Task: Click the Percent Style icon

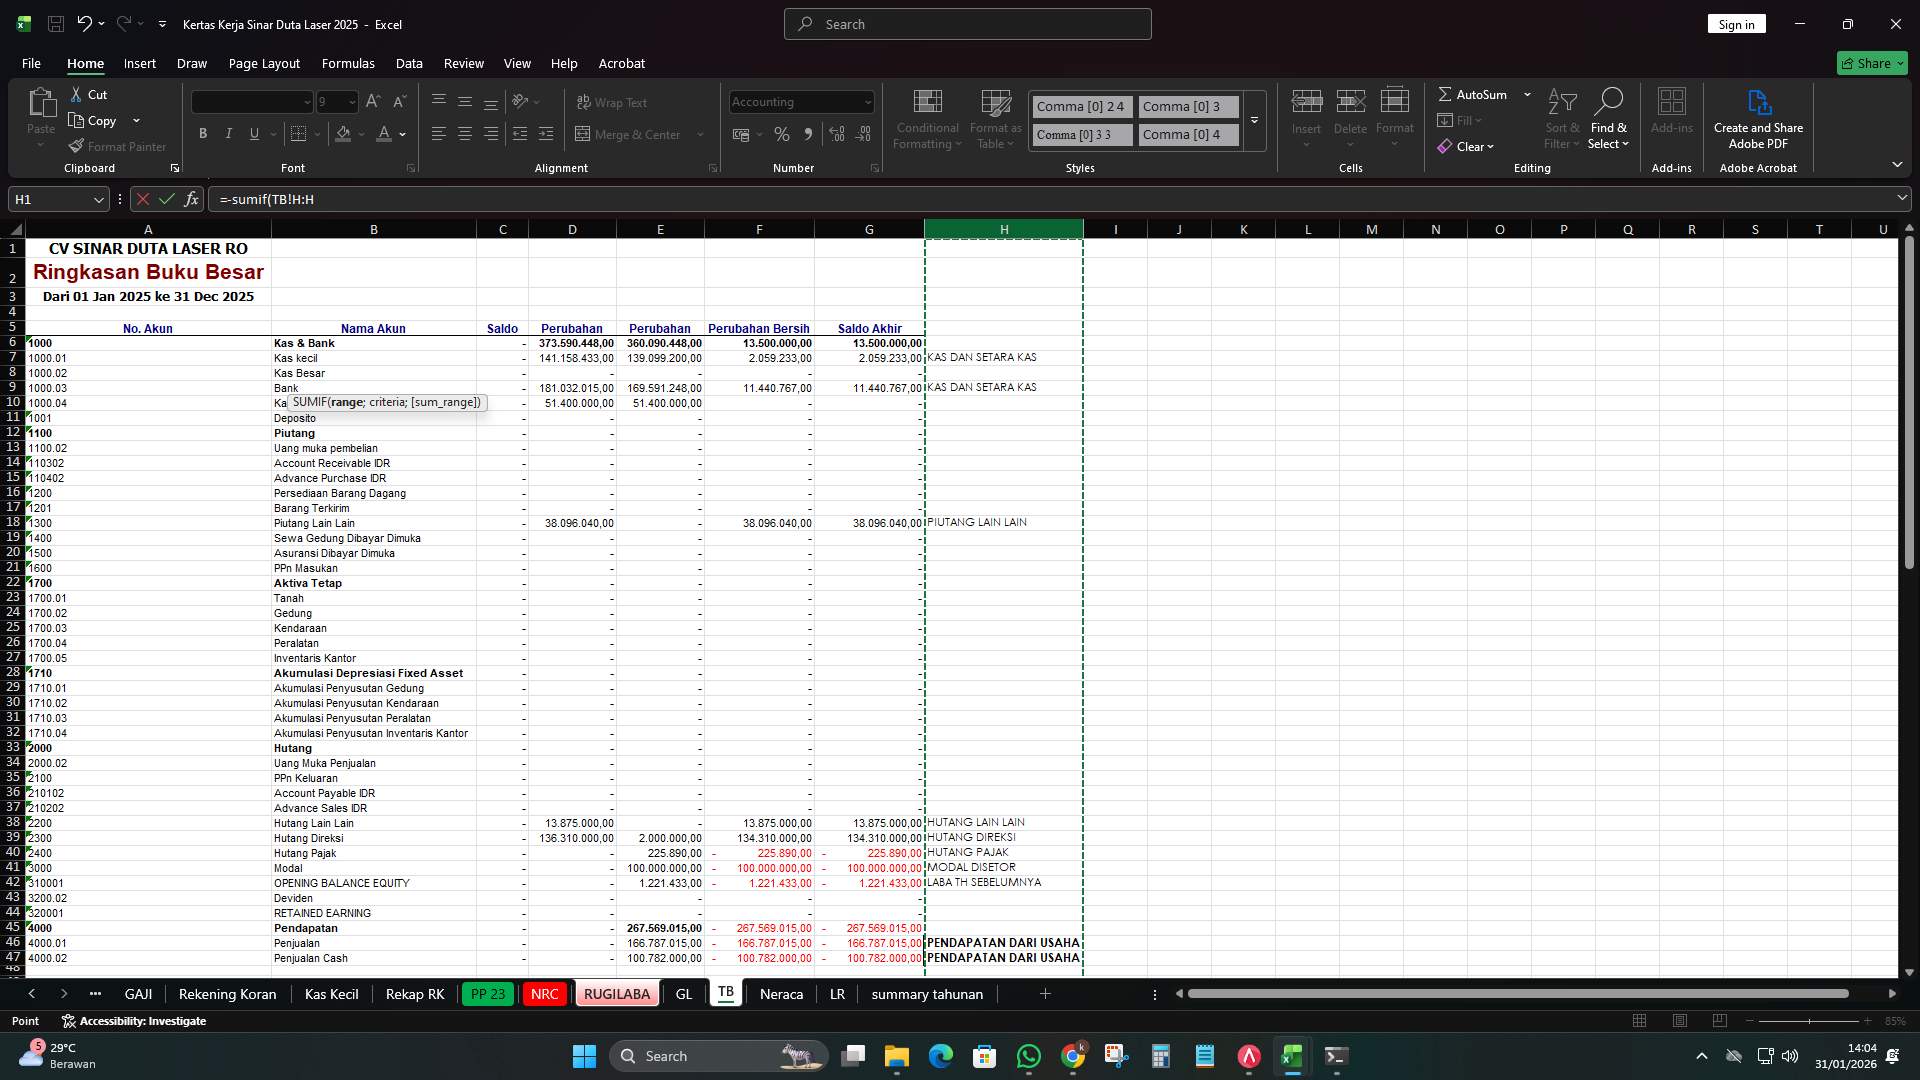Action: [782, 133]
